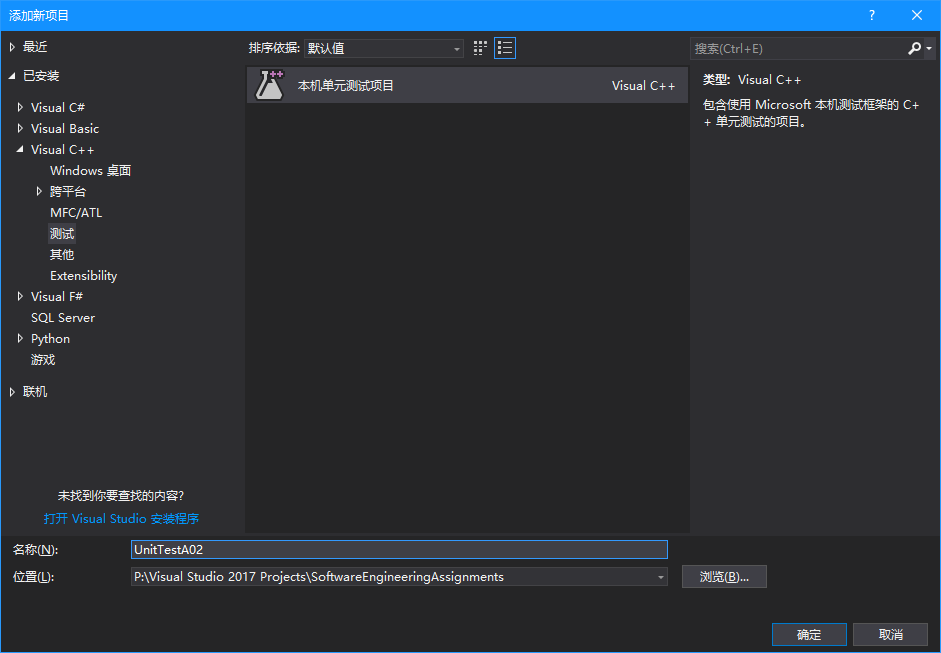Click the 确定 button

tap(809, 634)
